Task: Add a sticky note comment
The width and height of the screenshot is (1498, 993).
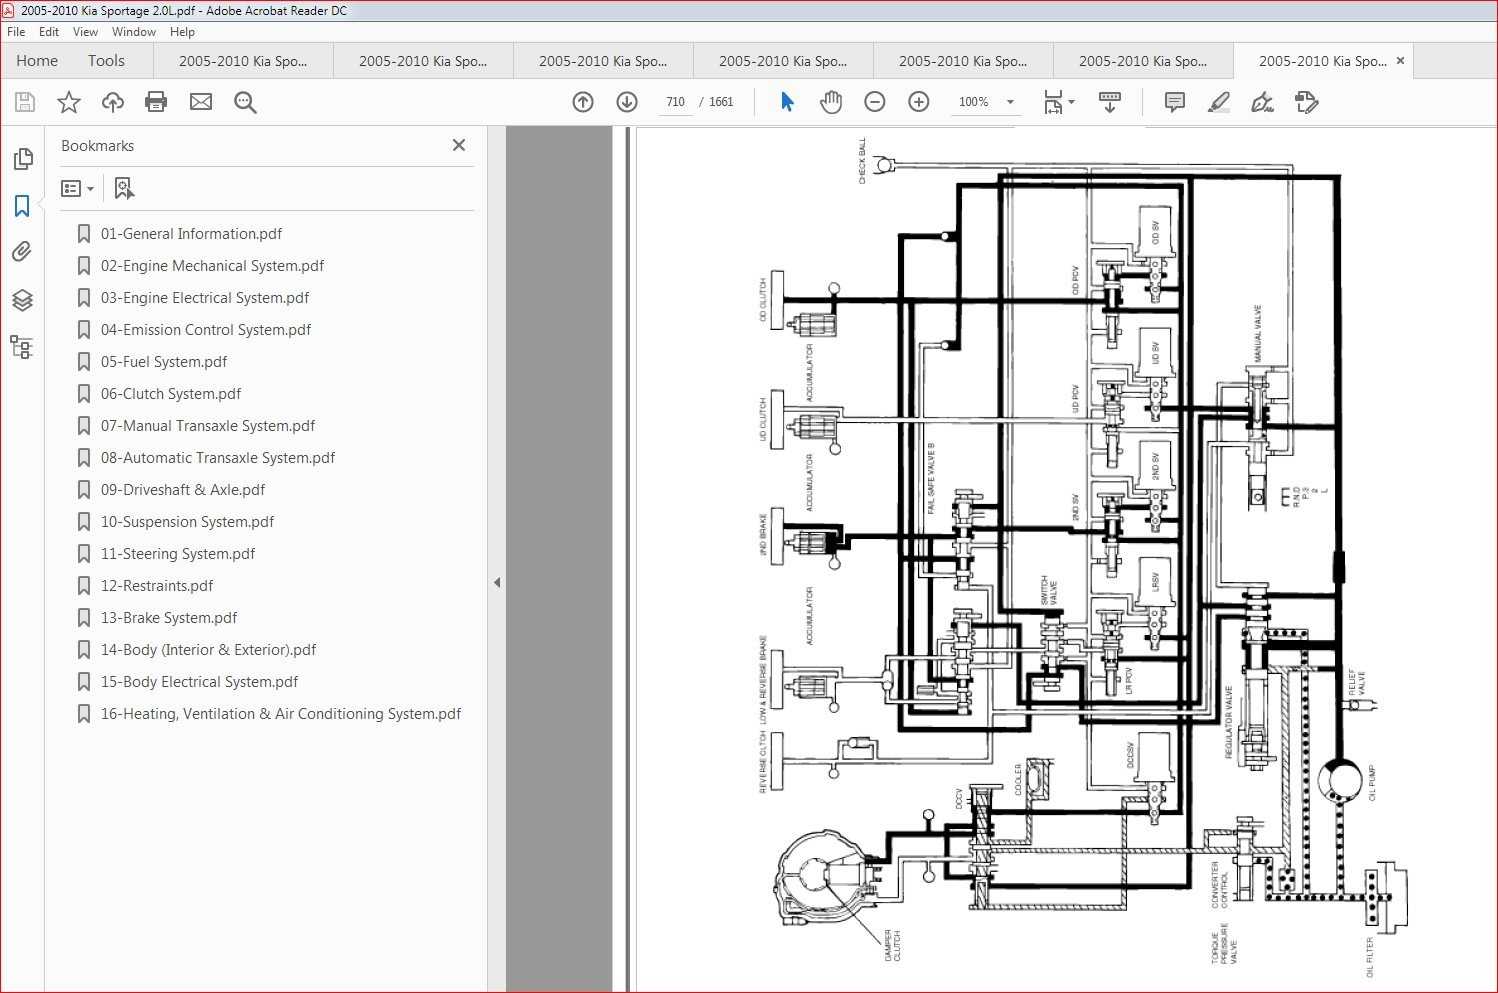Action: tap(1175, 102)
